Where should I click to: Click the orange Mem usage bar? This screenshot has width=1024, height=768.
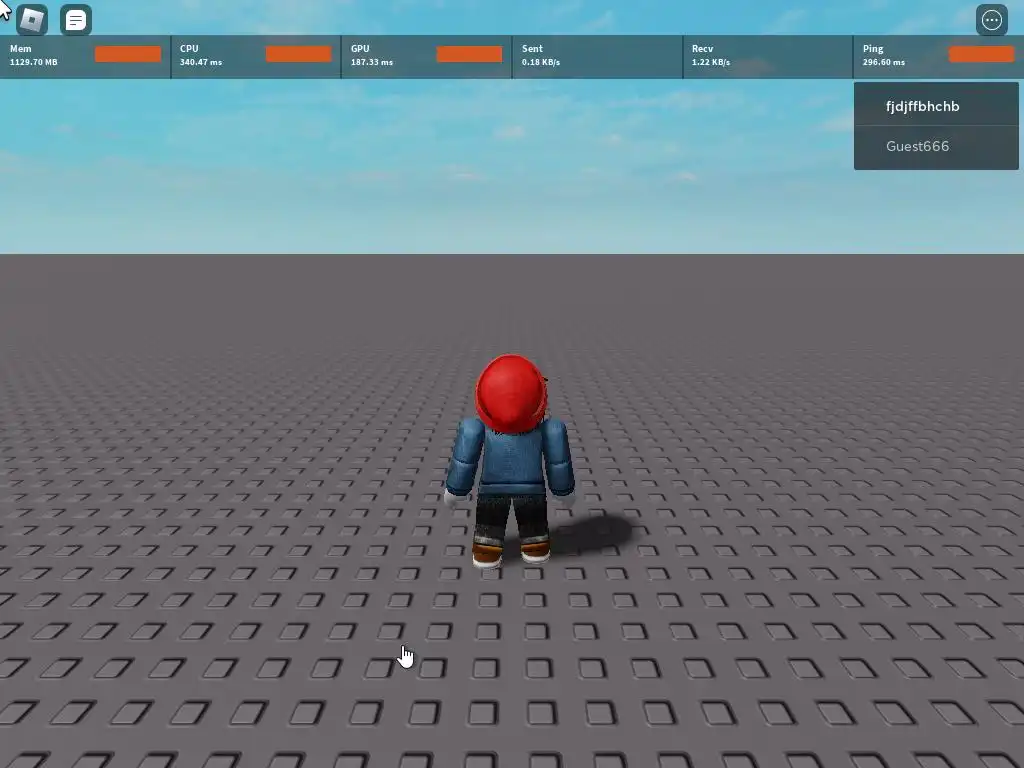128,54
